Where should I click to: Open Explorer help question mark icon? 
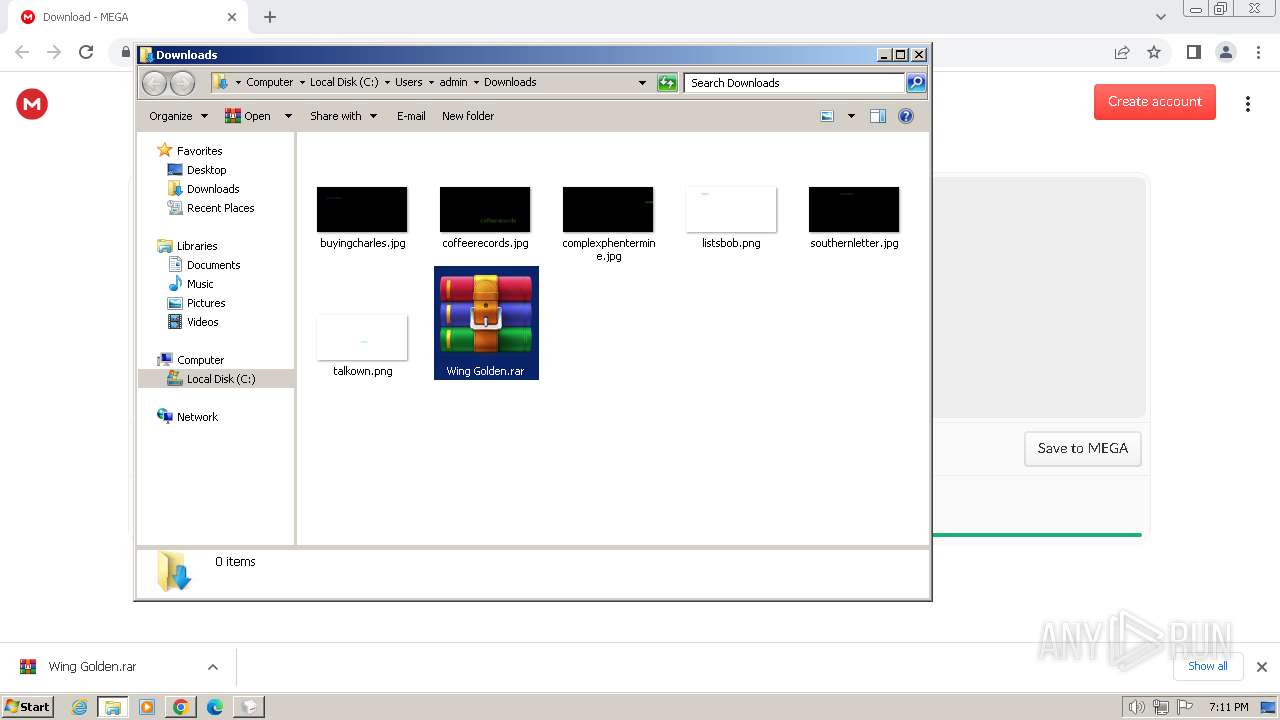pos(906,116)
